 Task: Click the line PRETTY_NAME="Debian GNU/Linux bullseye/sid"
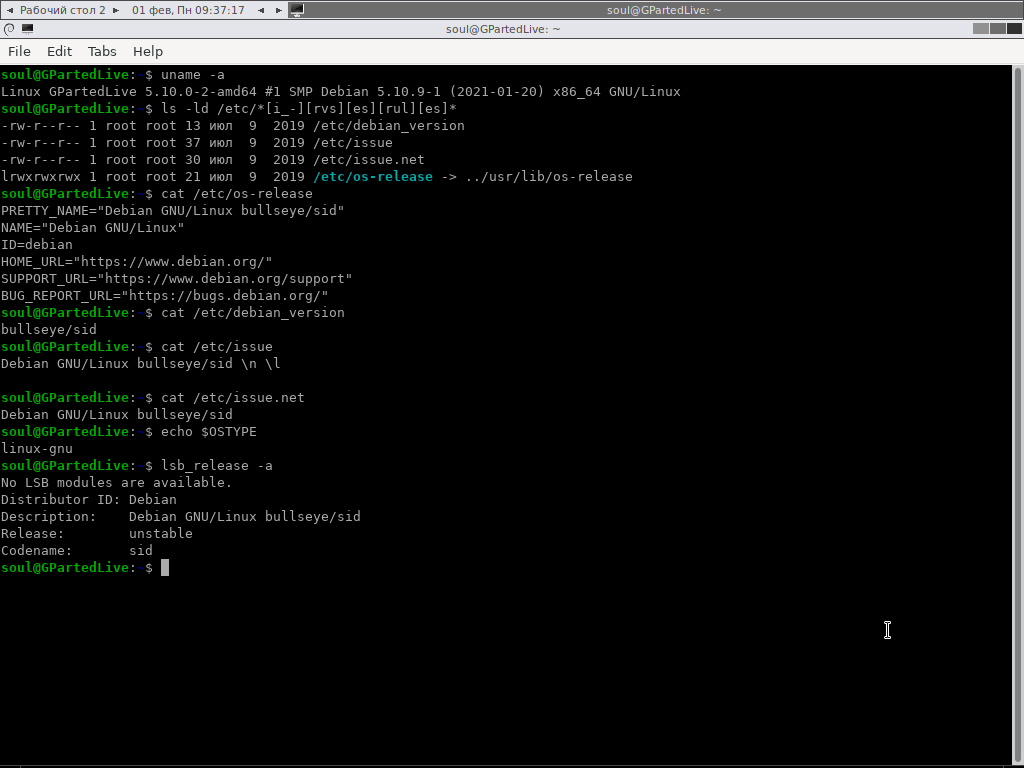pyautogui.click(x=172, y=210)
